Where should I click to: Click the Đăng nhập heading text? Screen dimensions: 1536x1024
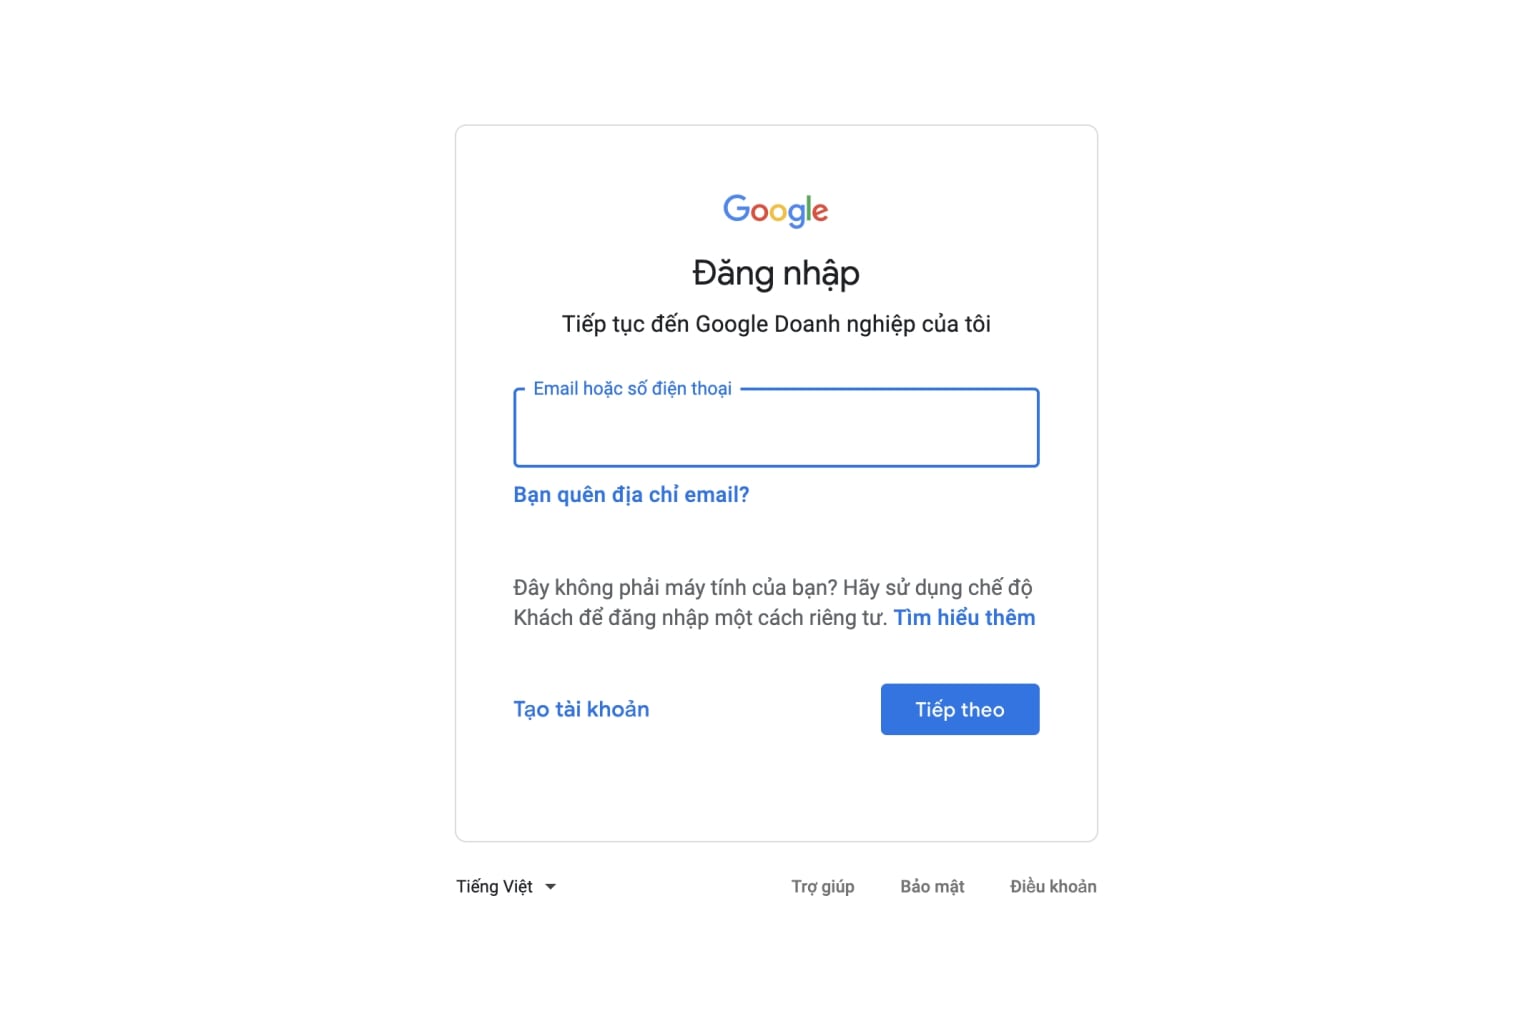(x=776, y=273)
